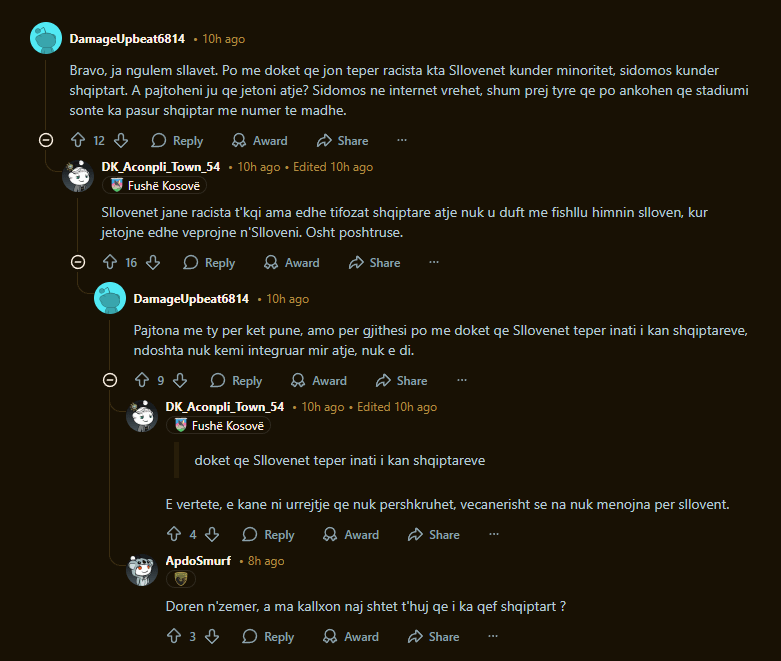The image size is (781, 661).
Task: Open more options menu on ApdoSmurf's comment
Action: (x=492, y=637)
